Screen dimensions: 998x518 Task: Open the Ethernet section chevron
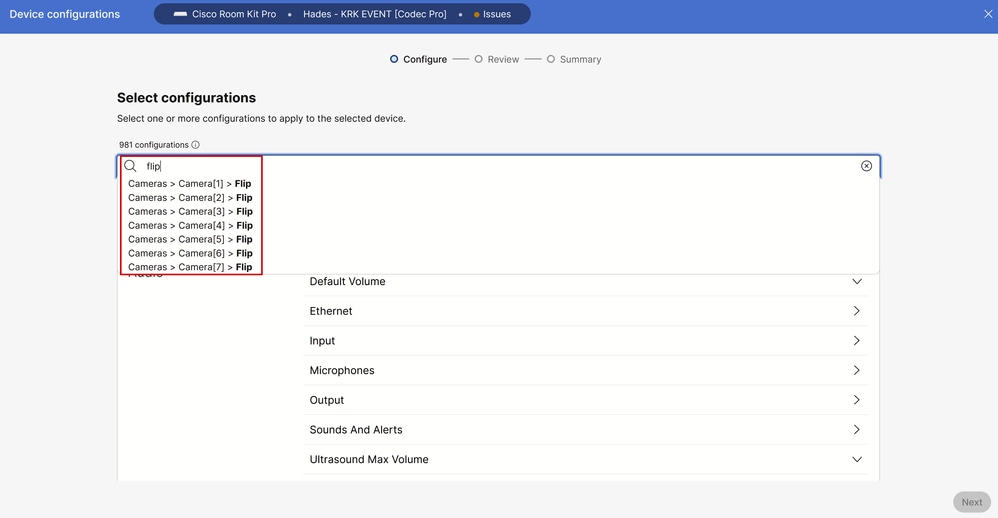click(857, 311)
